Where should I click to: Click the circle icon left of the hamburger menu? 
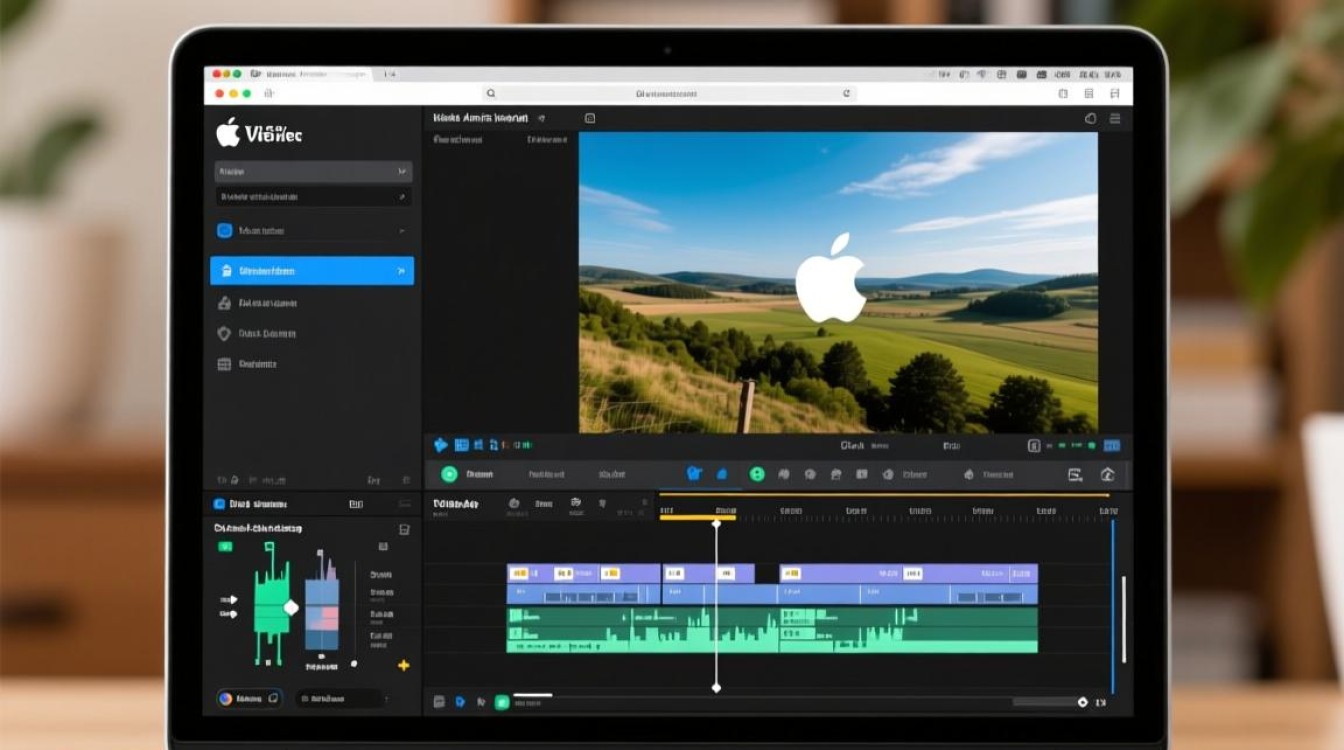click(x=1090, y=118)
